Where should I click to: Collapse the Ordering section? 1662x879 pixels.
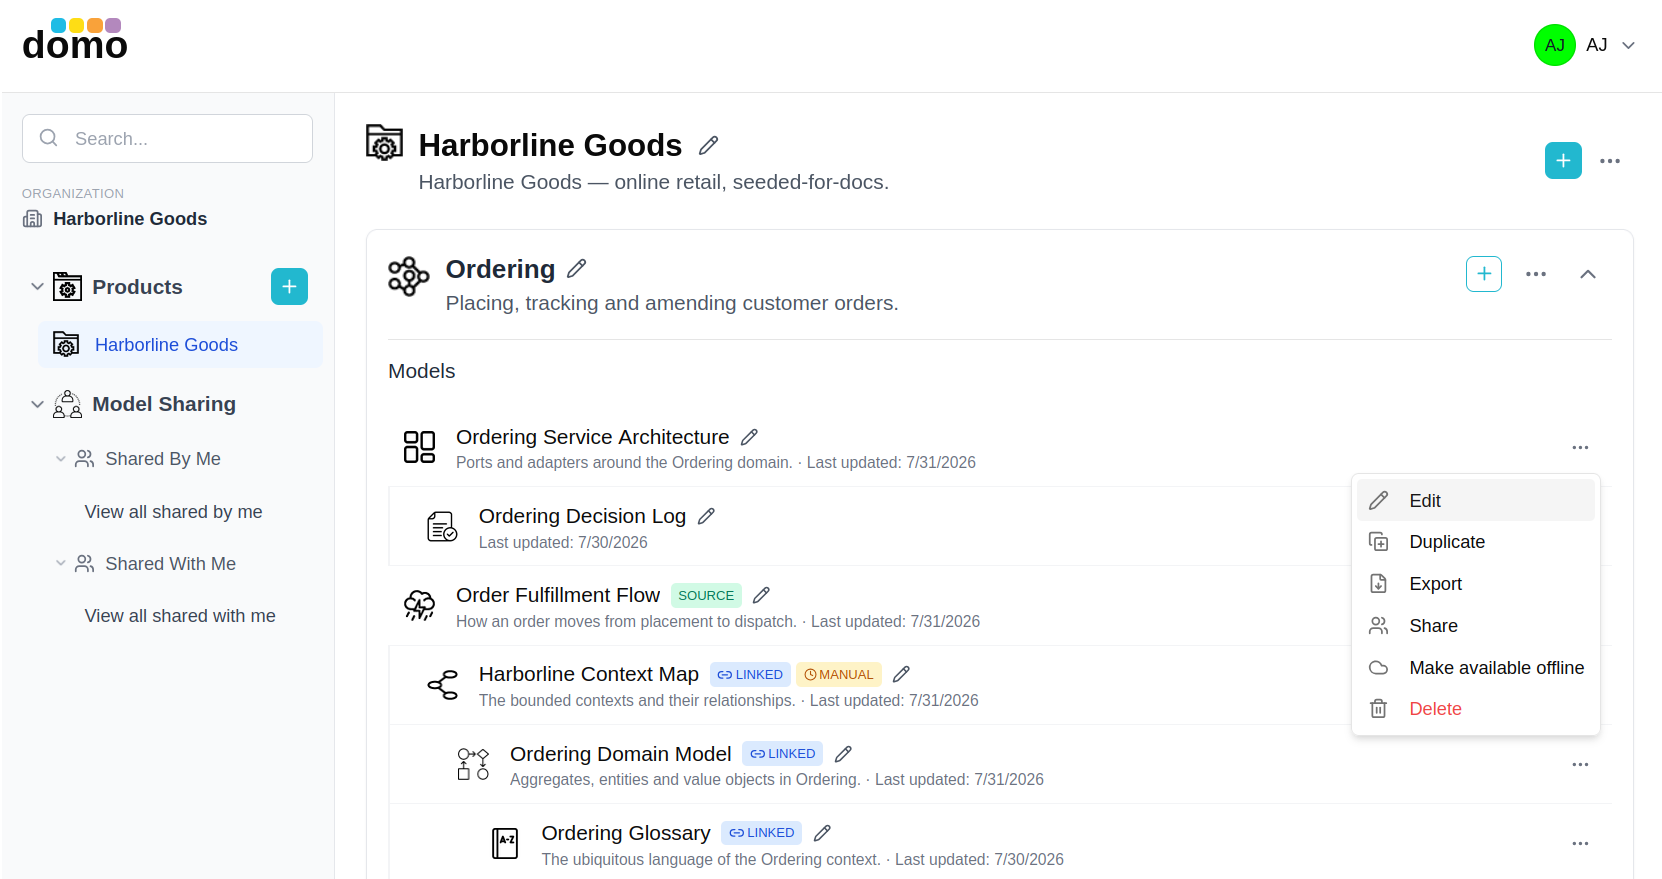1588,274
